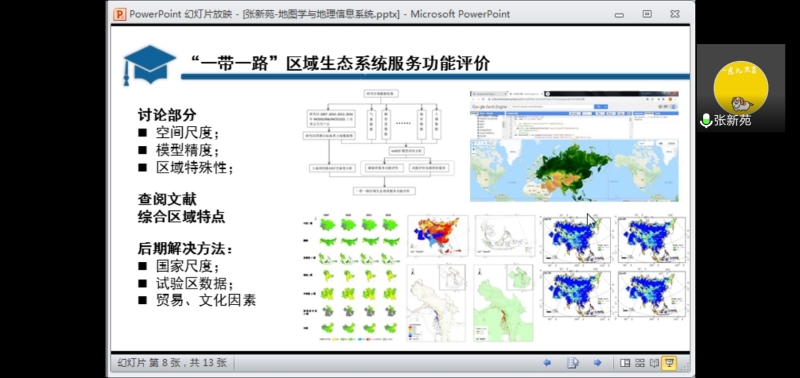Open Slide Sorter view icon

(640, 363)
